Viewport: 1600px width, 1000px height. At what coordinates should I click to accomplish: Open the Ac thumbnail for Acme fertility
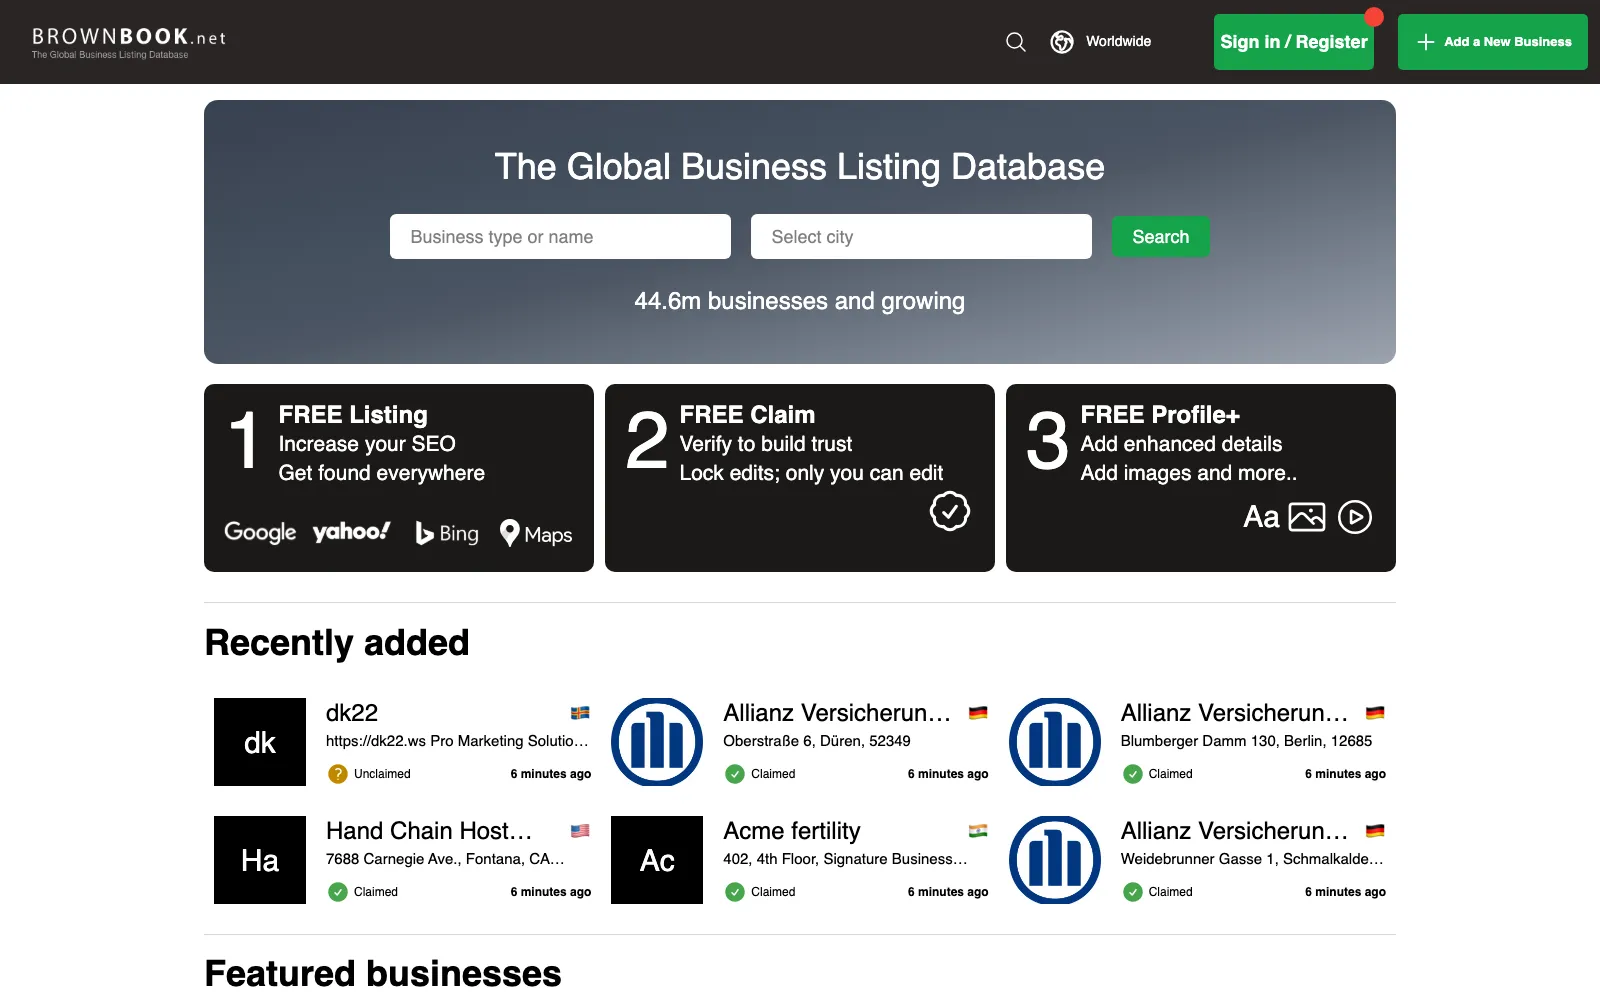pos(657,860)
